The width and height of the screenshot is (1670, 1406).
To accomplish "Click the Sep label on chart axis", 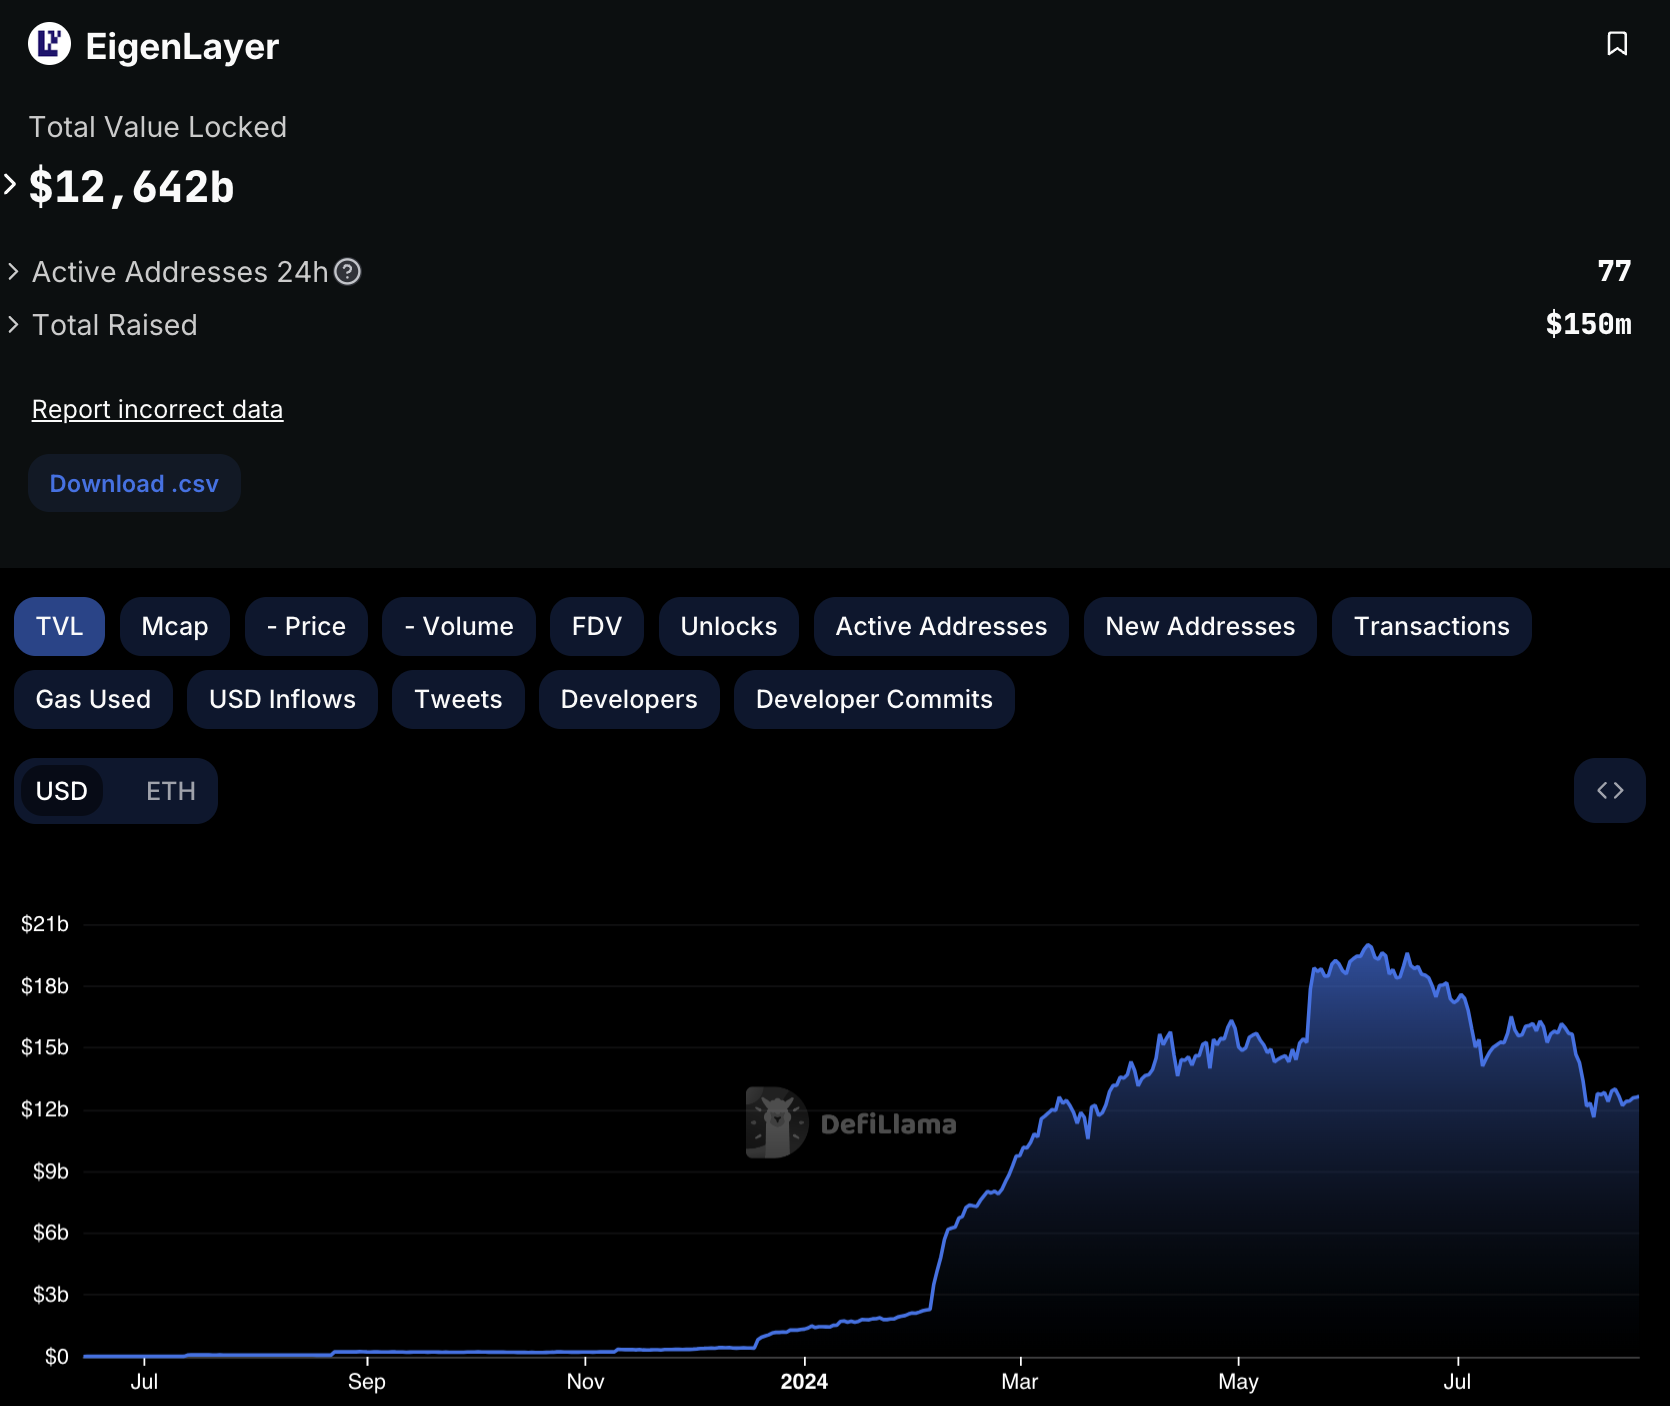I will pos(366,1382).
